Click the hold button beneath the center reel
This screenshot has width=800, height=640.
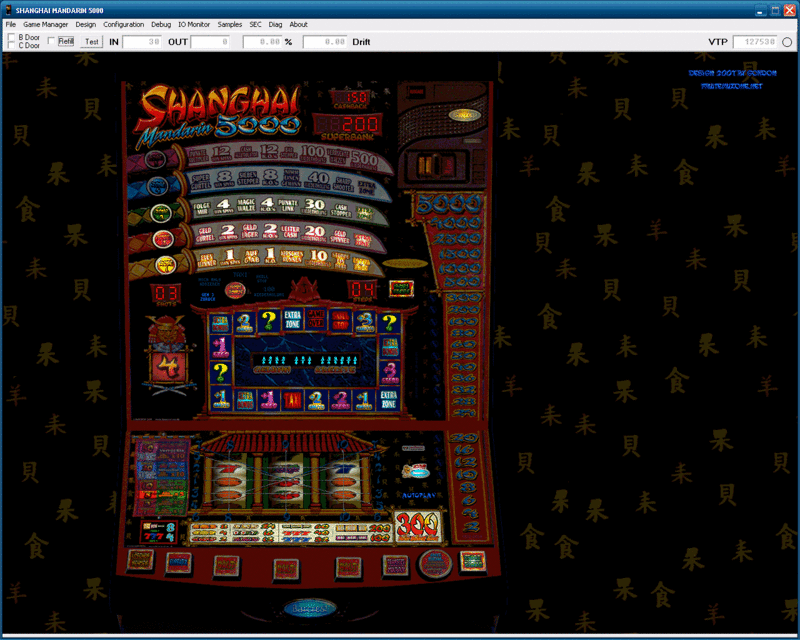click(x=286, y=569)
